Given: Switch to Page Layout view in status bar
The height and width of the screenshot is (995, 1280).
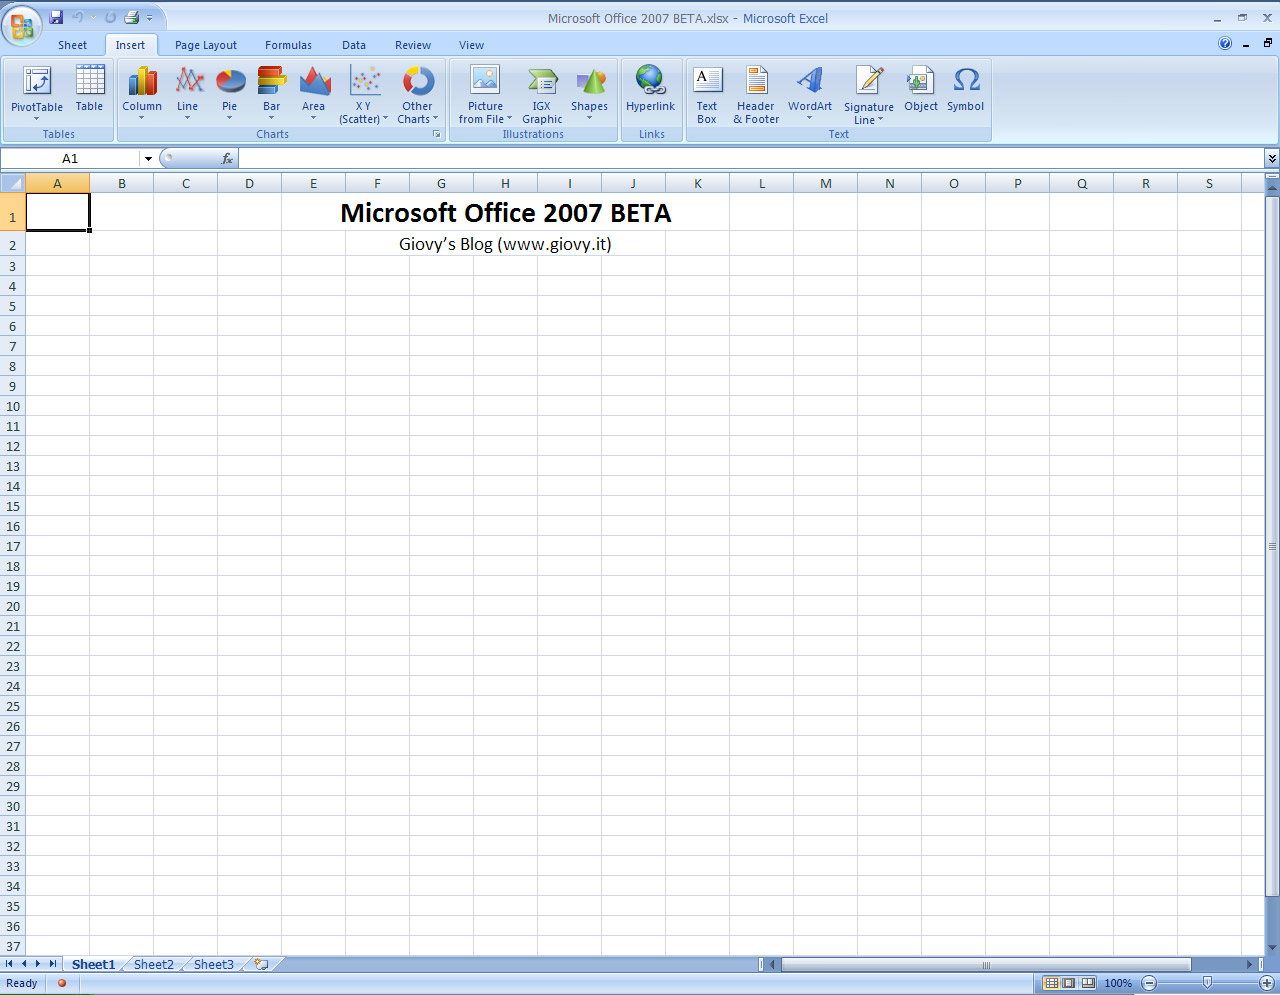Looking at the screenshot, I should tap(1069, 983).
